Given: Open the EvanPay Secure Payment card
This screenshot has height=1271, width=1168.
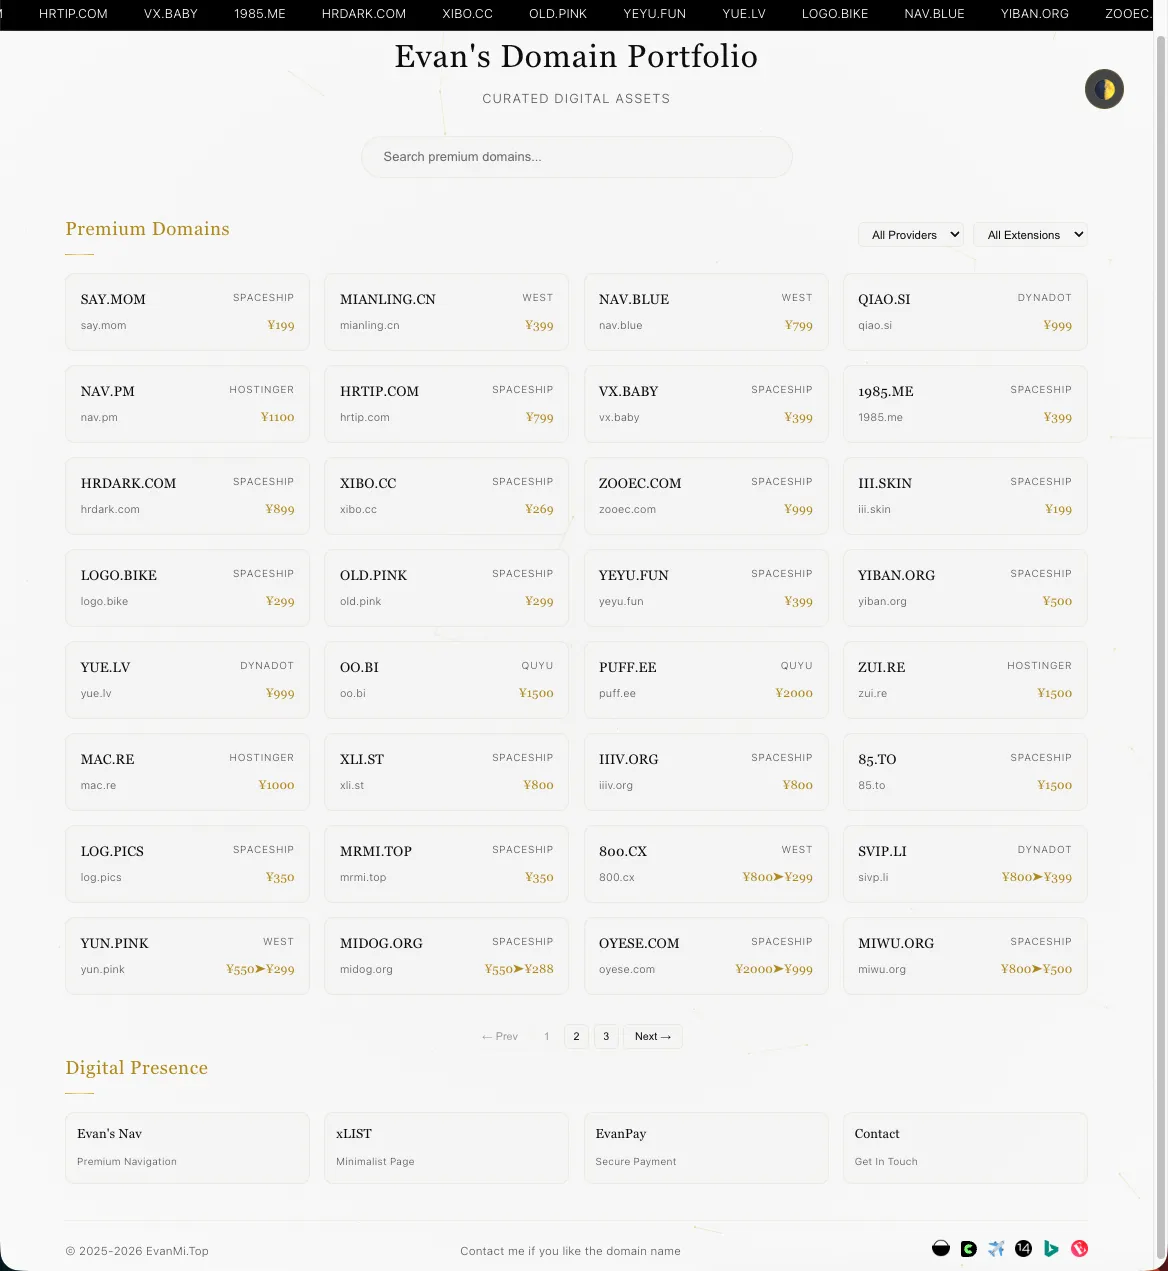Looking at the screenshot, I should tap(706, 1147).
